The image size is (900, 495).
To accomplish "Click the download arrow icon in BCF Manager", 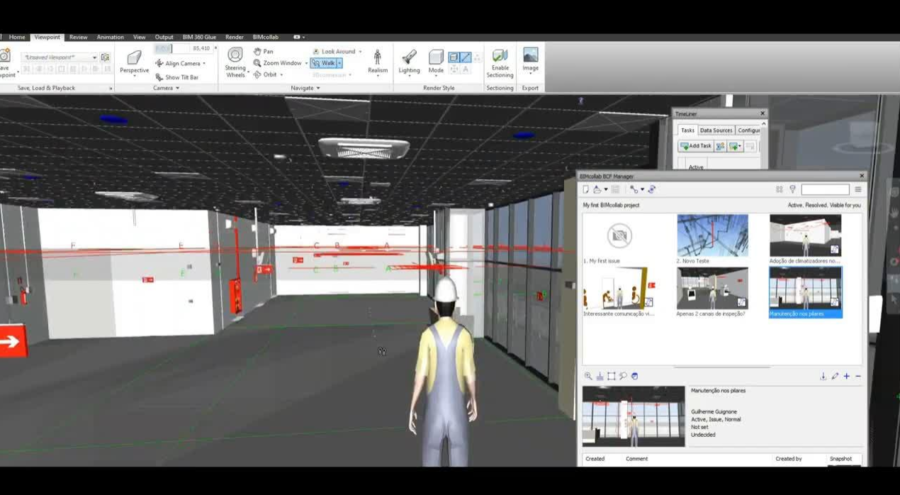I will [823, 376].
